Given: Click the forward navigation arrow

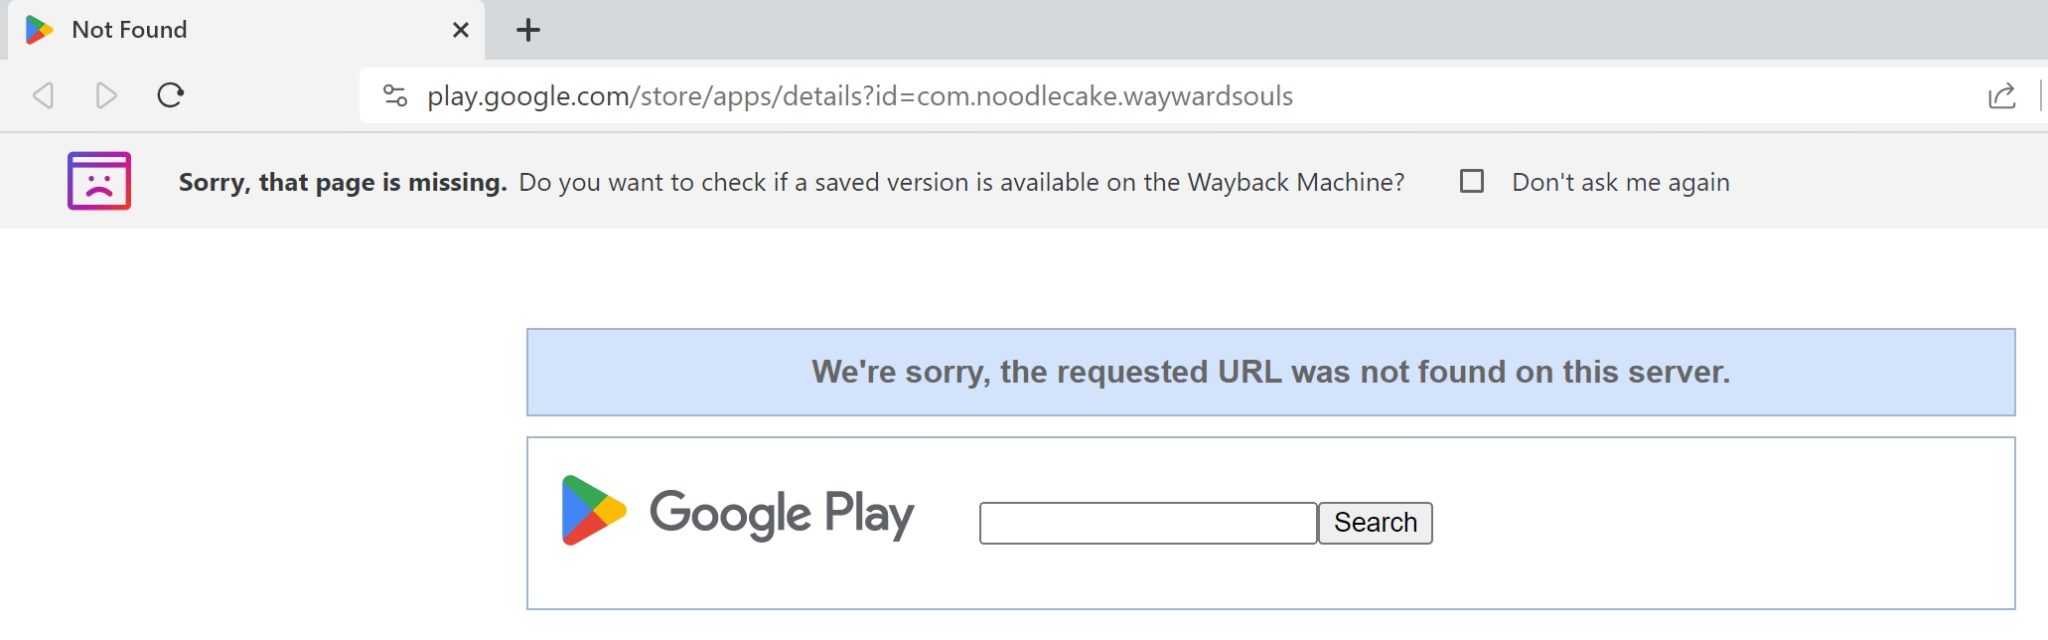Looking at the screenshot, I should pos(106,96).
